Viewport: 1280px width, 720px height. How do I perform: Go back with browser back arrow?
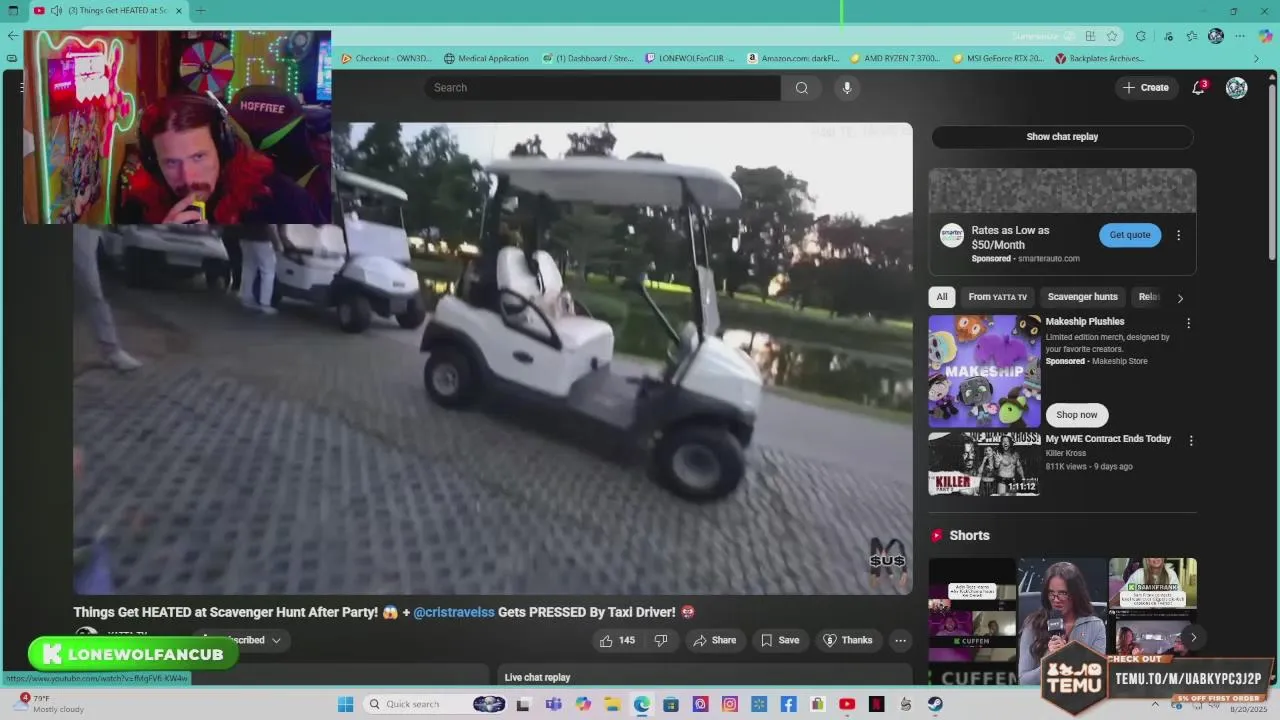click(12, 36)
